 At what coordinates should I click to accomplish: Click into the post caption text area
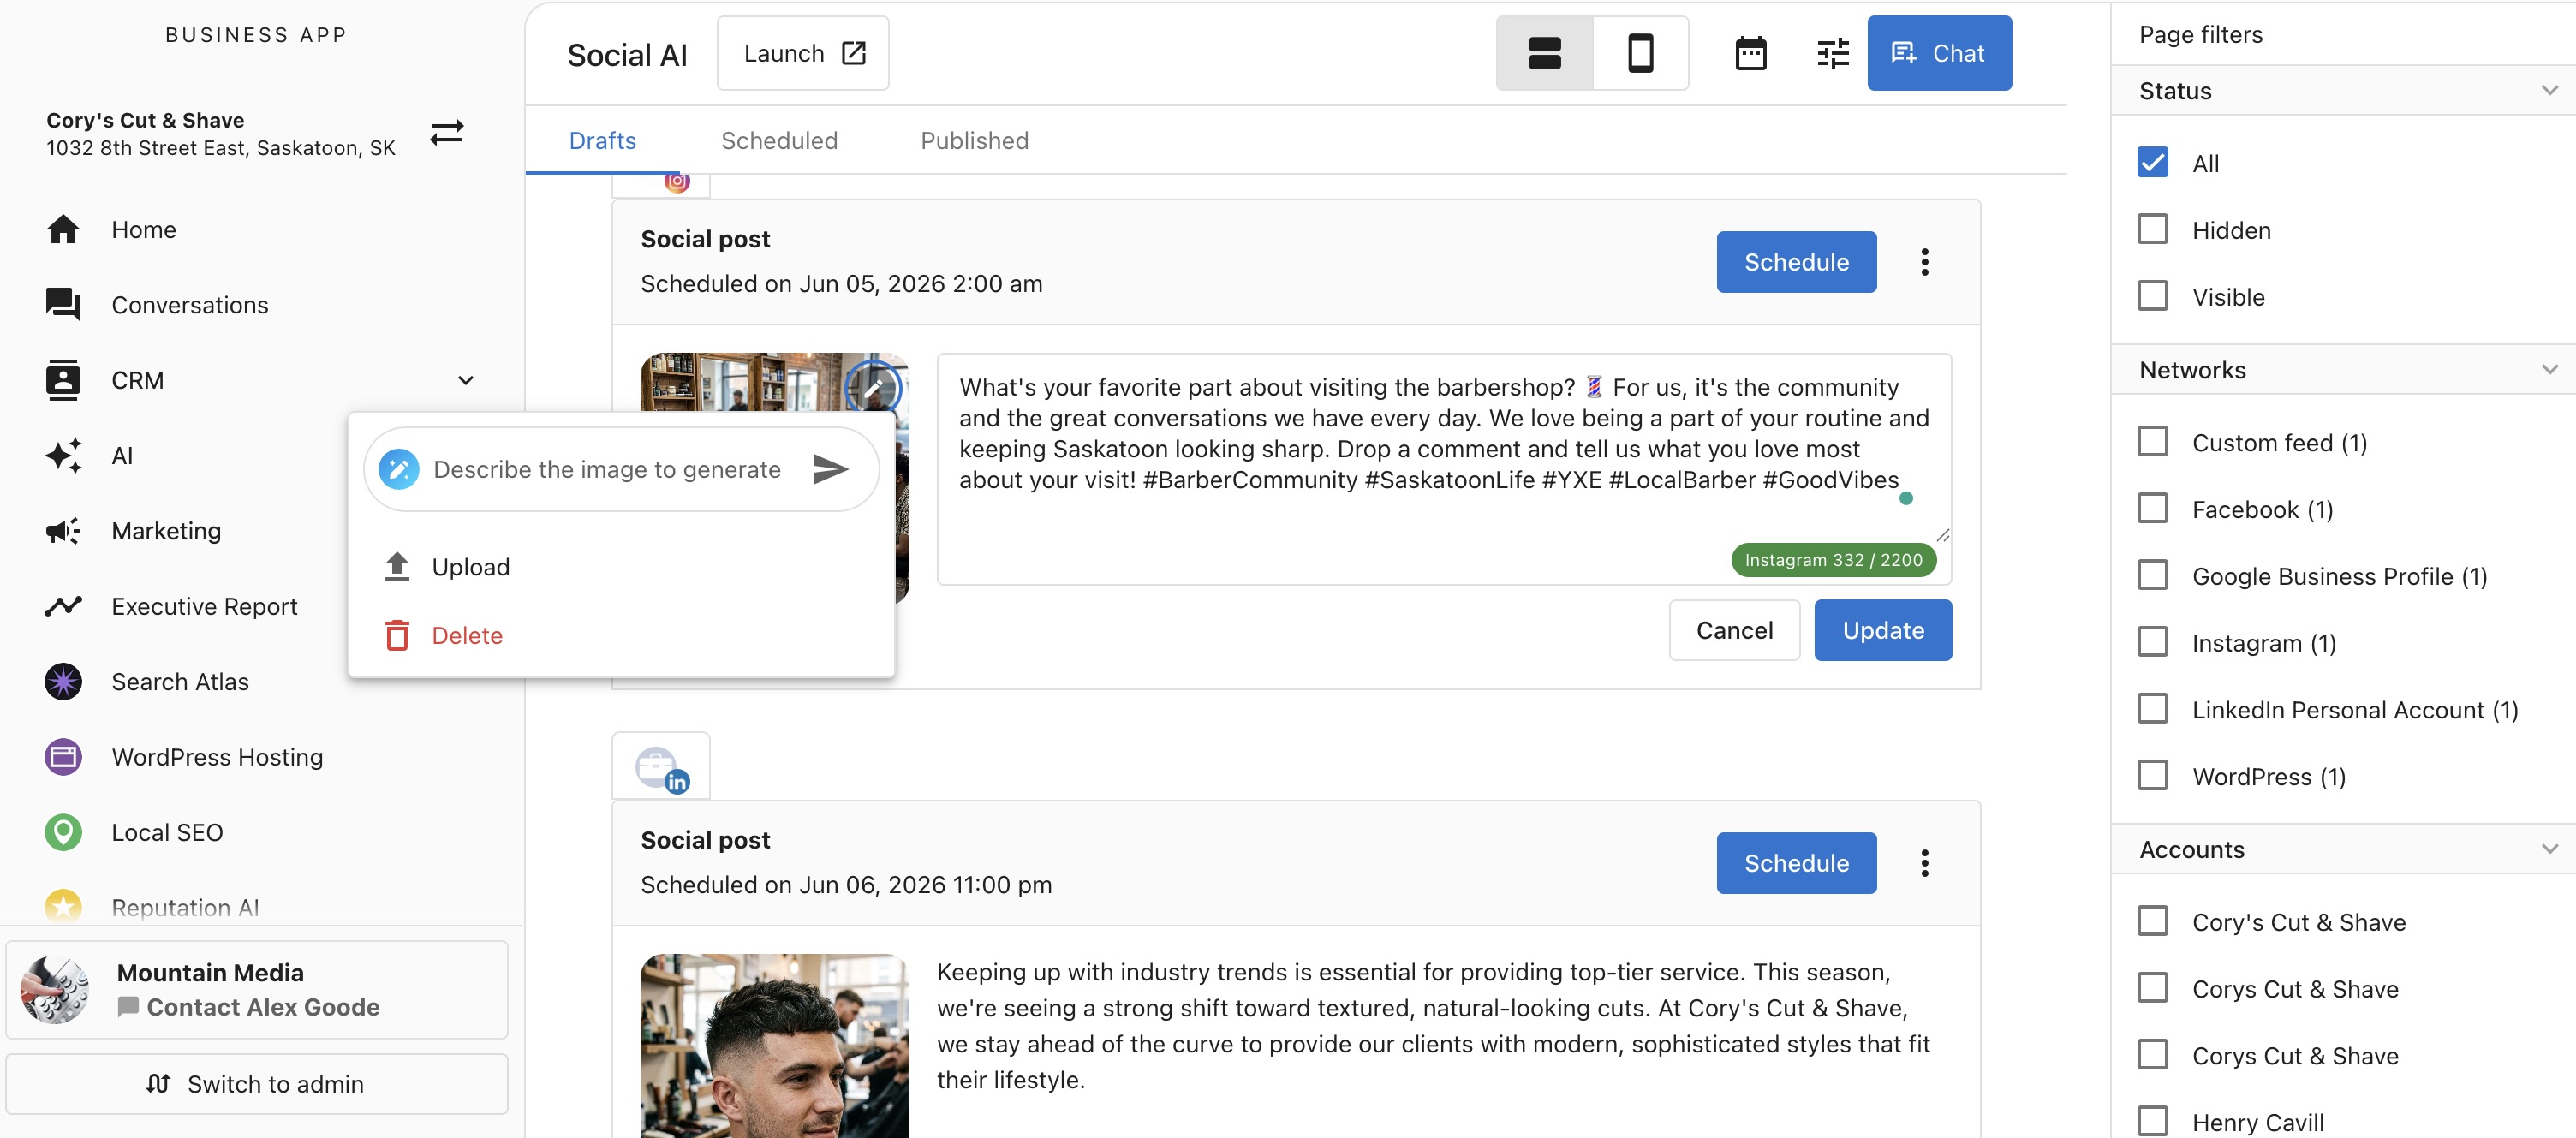coord(1443,468)
